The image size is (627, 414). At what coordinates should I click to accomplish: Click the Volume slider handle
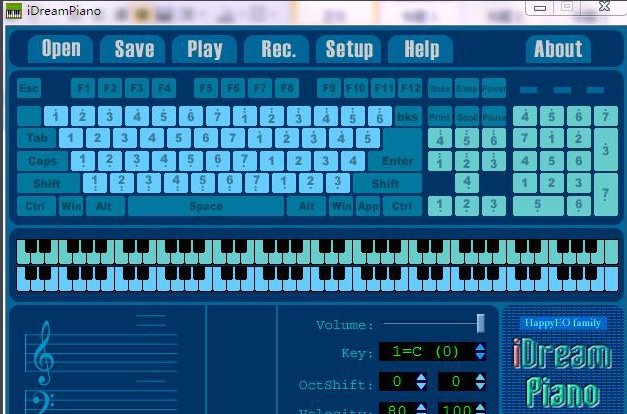coord(480,322)
